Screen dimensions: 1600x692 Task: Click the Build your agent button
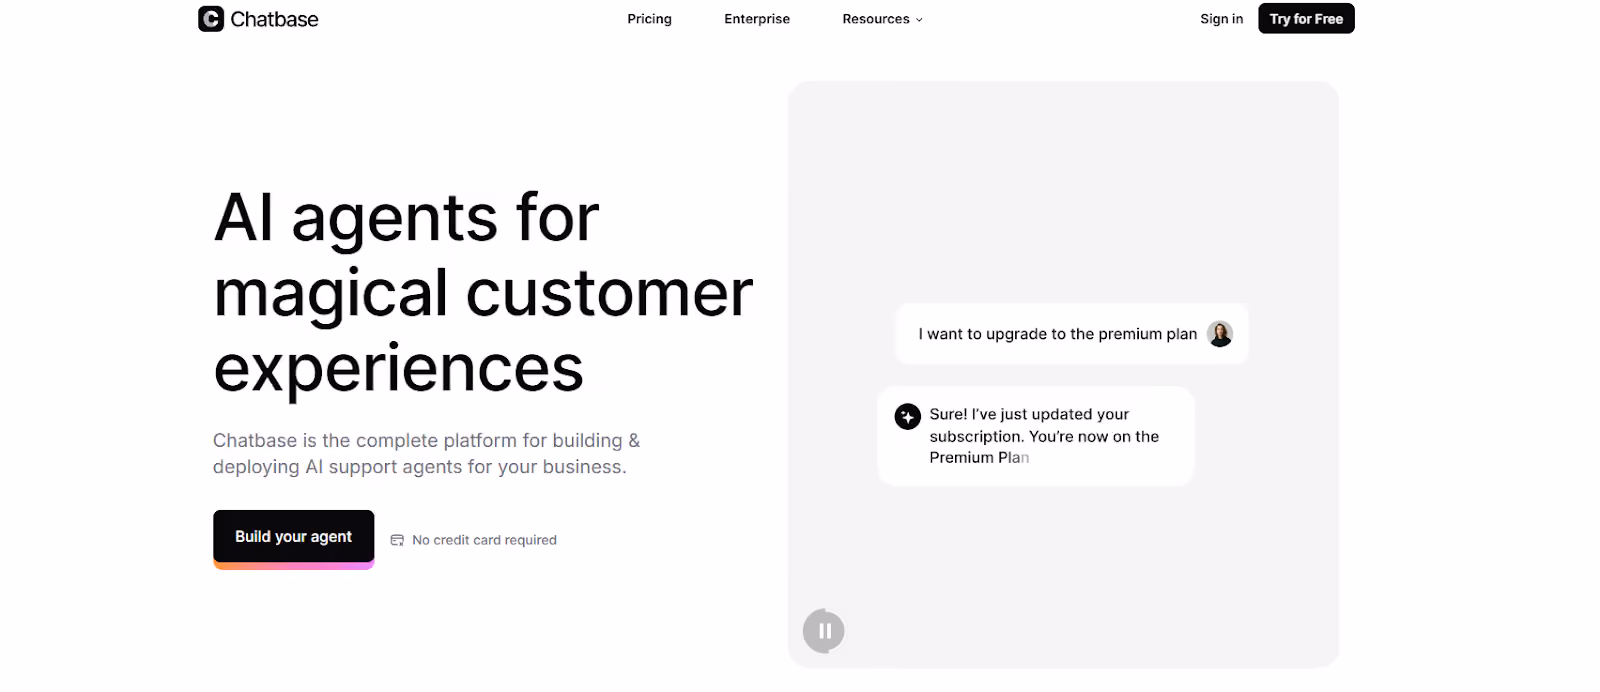click(294, 537)
